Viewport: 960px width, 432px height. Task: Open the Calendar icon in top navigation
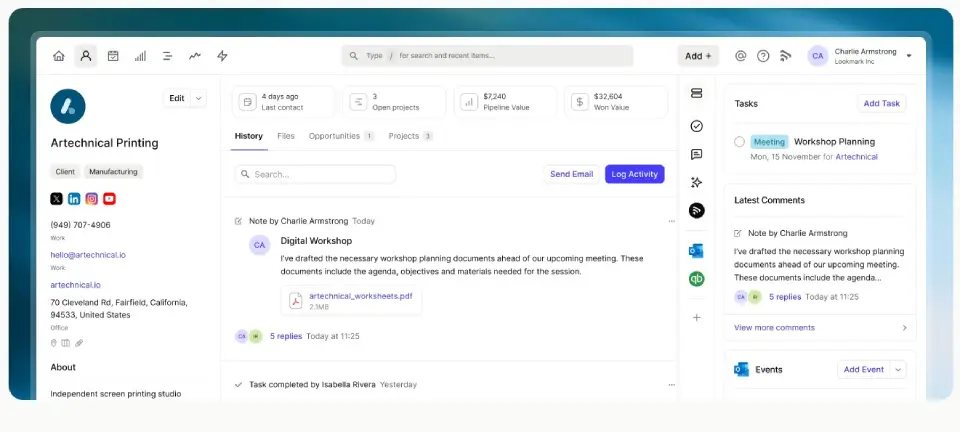[x=113, y=56]
